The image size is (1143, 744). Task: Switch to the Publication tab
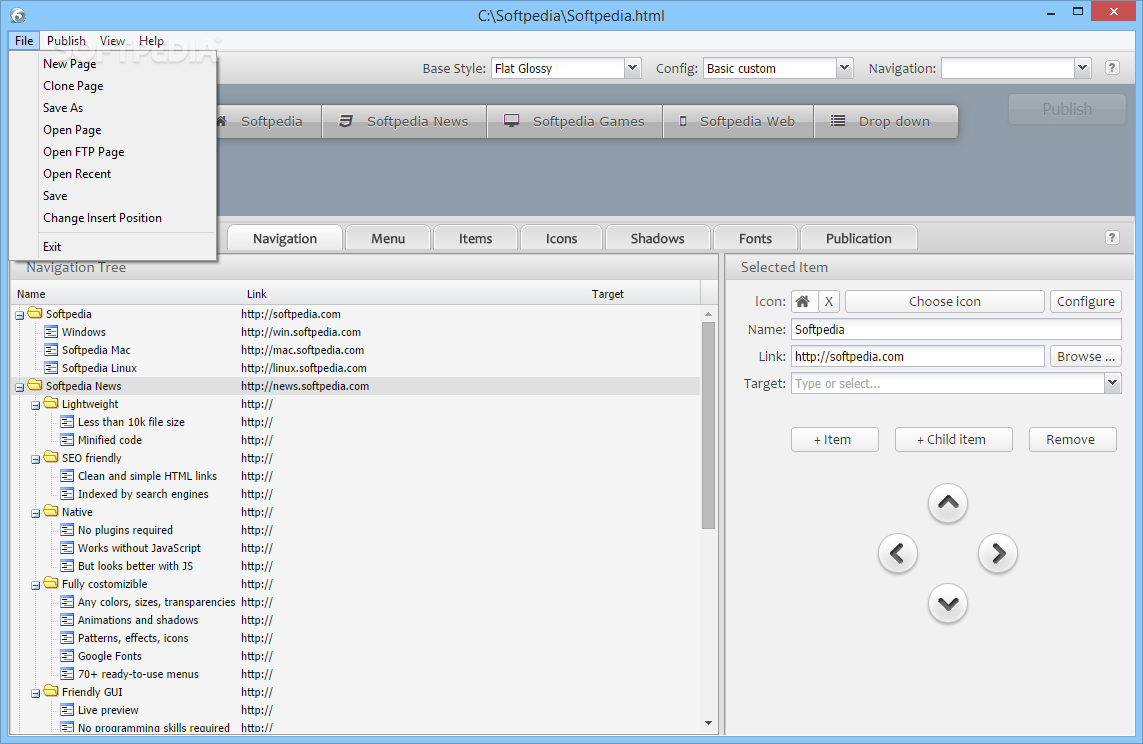(x=859, y=238)
